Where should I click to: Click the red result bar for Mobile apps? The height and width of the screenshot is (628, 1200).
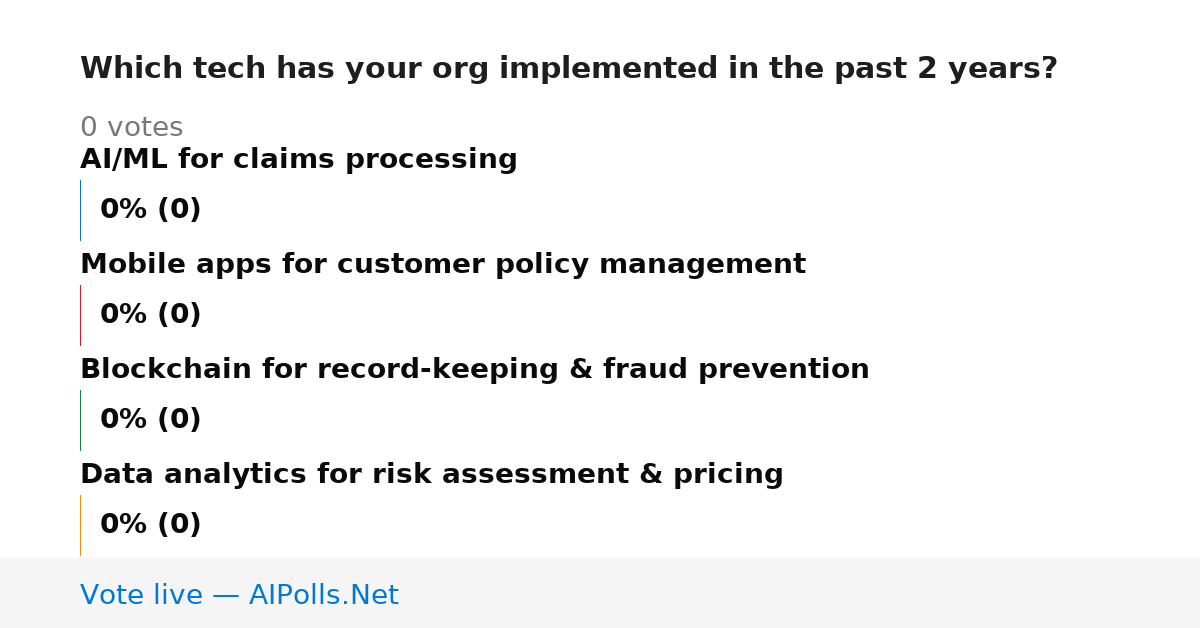80,315
